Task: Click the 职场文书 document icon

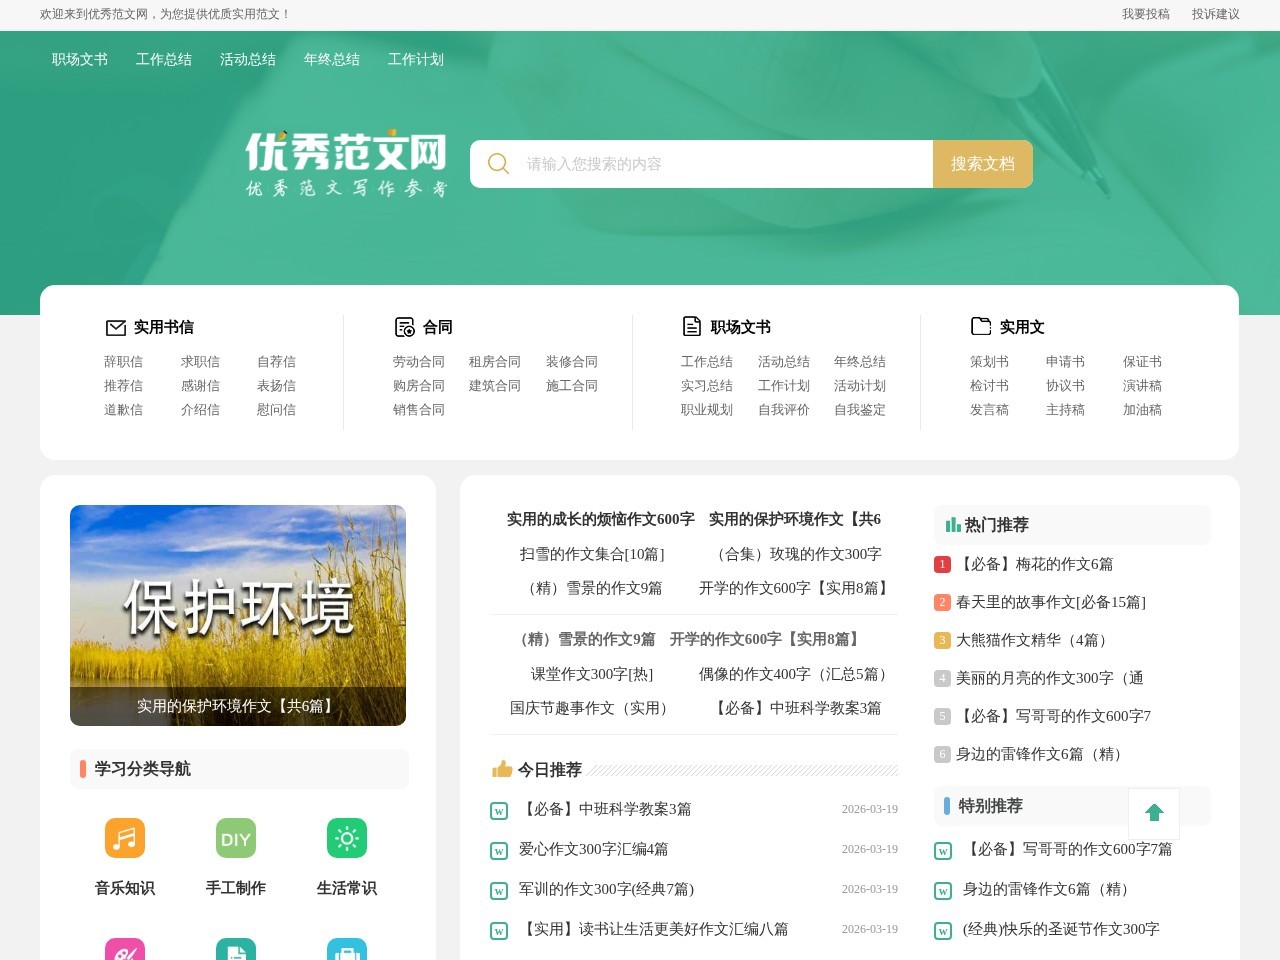Action: coord(691,325)
